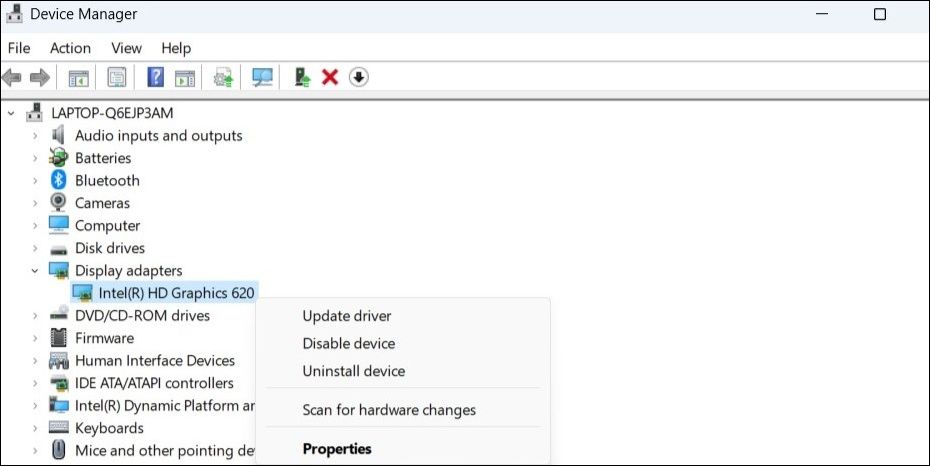Click the Audio inputs speaker icon
This screenshot has width=930, height=466.
pos(58,135)
